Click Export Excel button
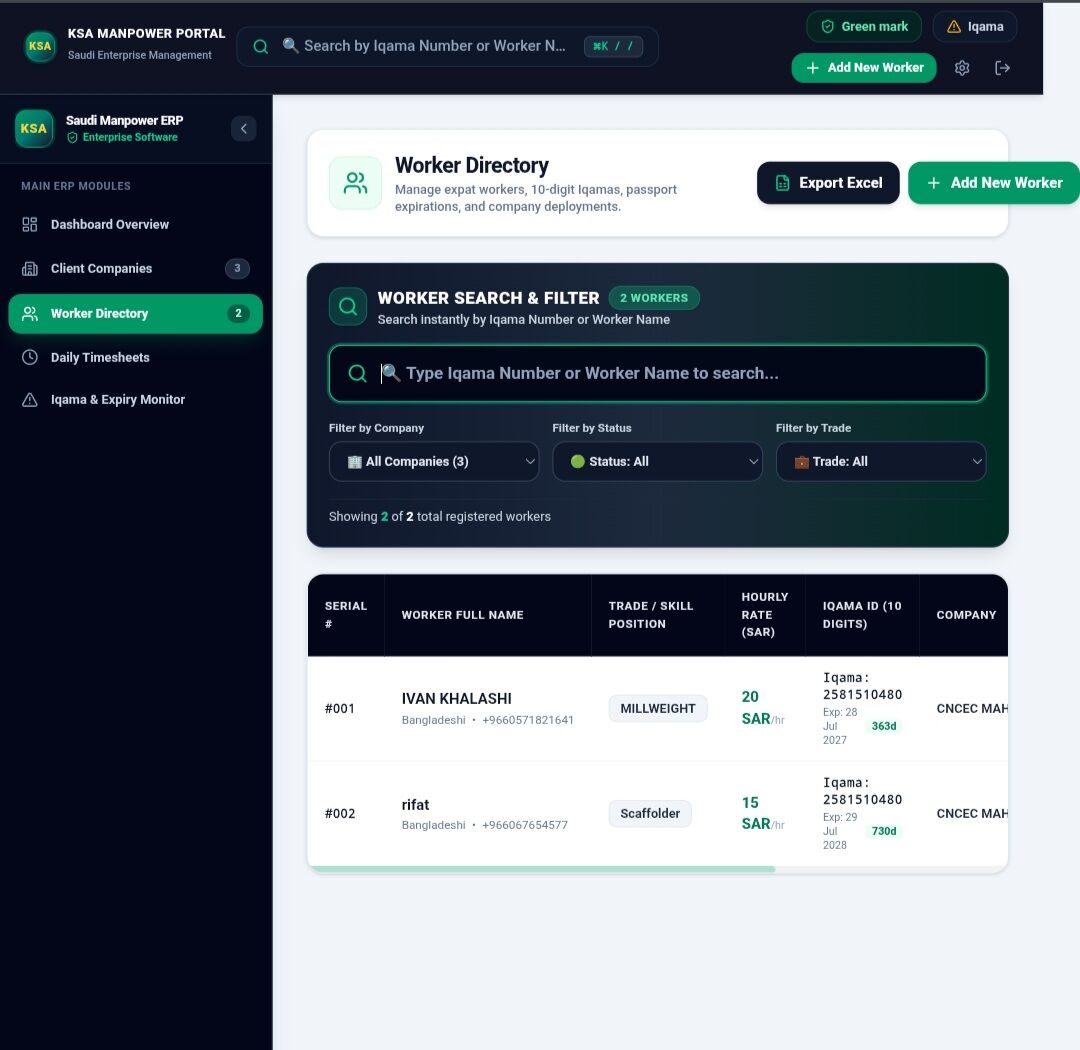Viewport: 1080px width, 1050px height. (828, 183)
